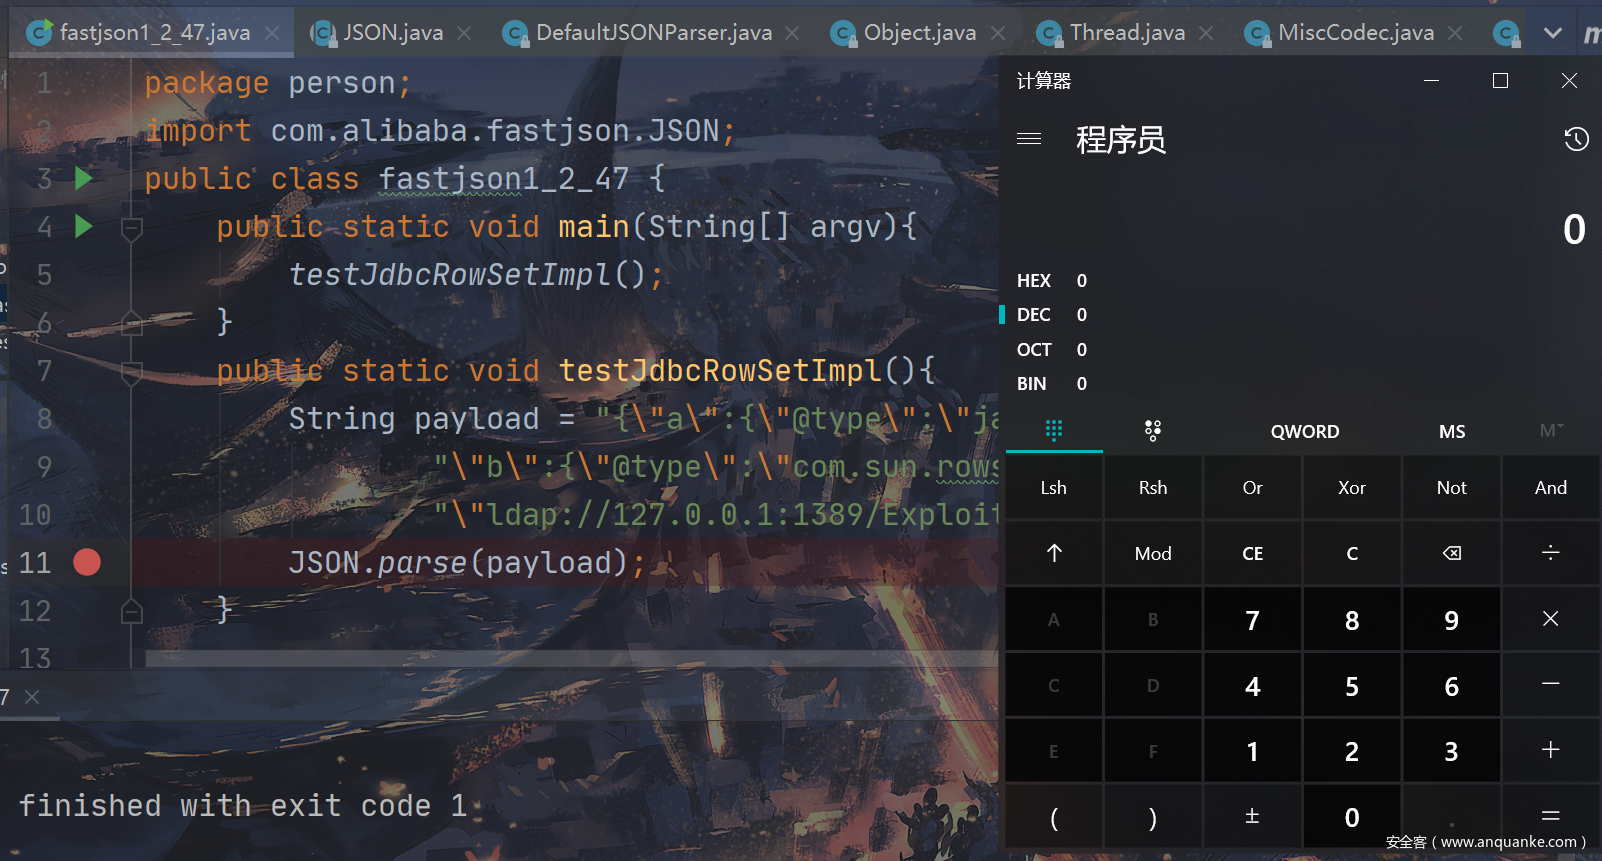The height and width of the screenshot is (861, 1602).
Task: Click the And bitwise key
Action: 1551,488
